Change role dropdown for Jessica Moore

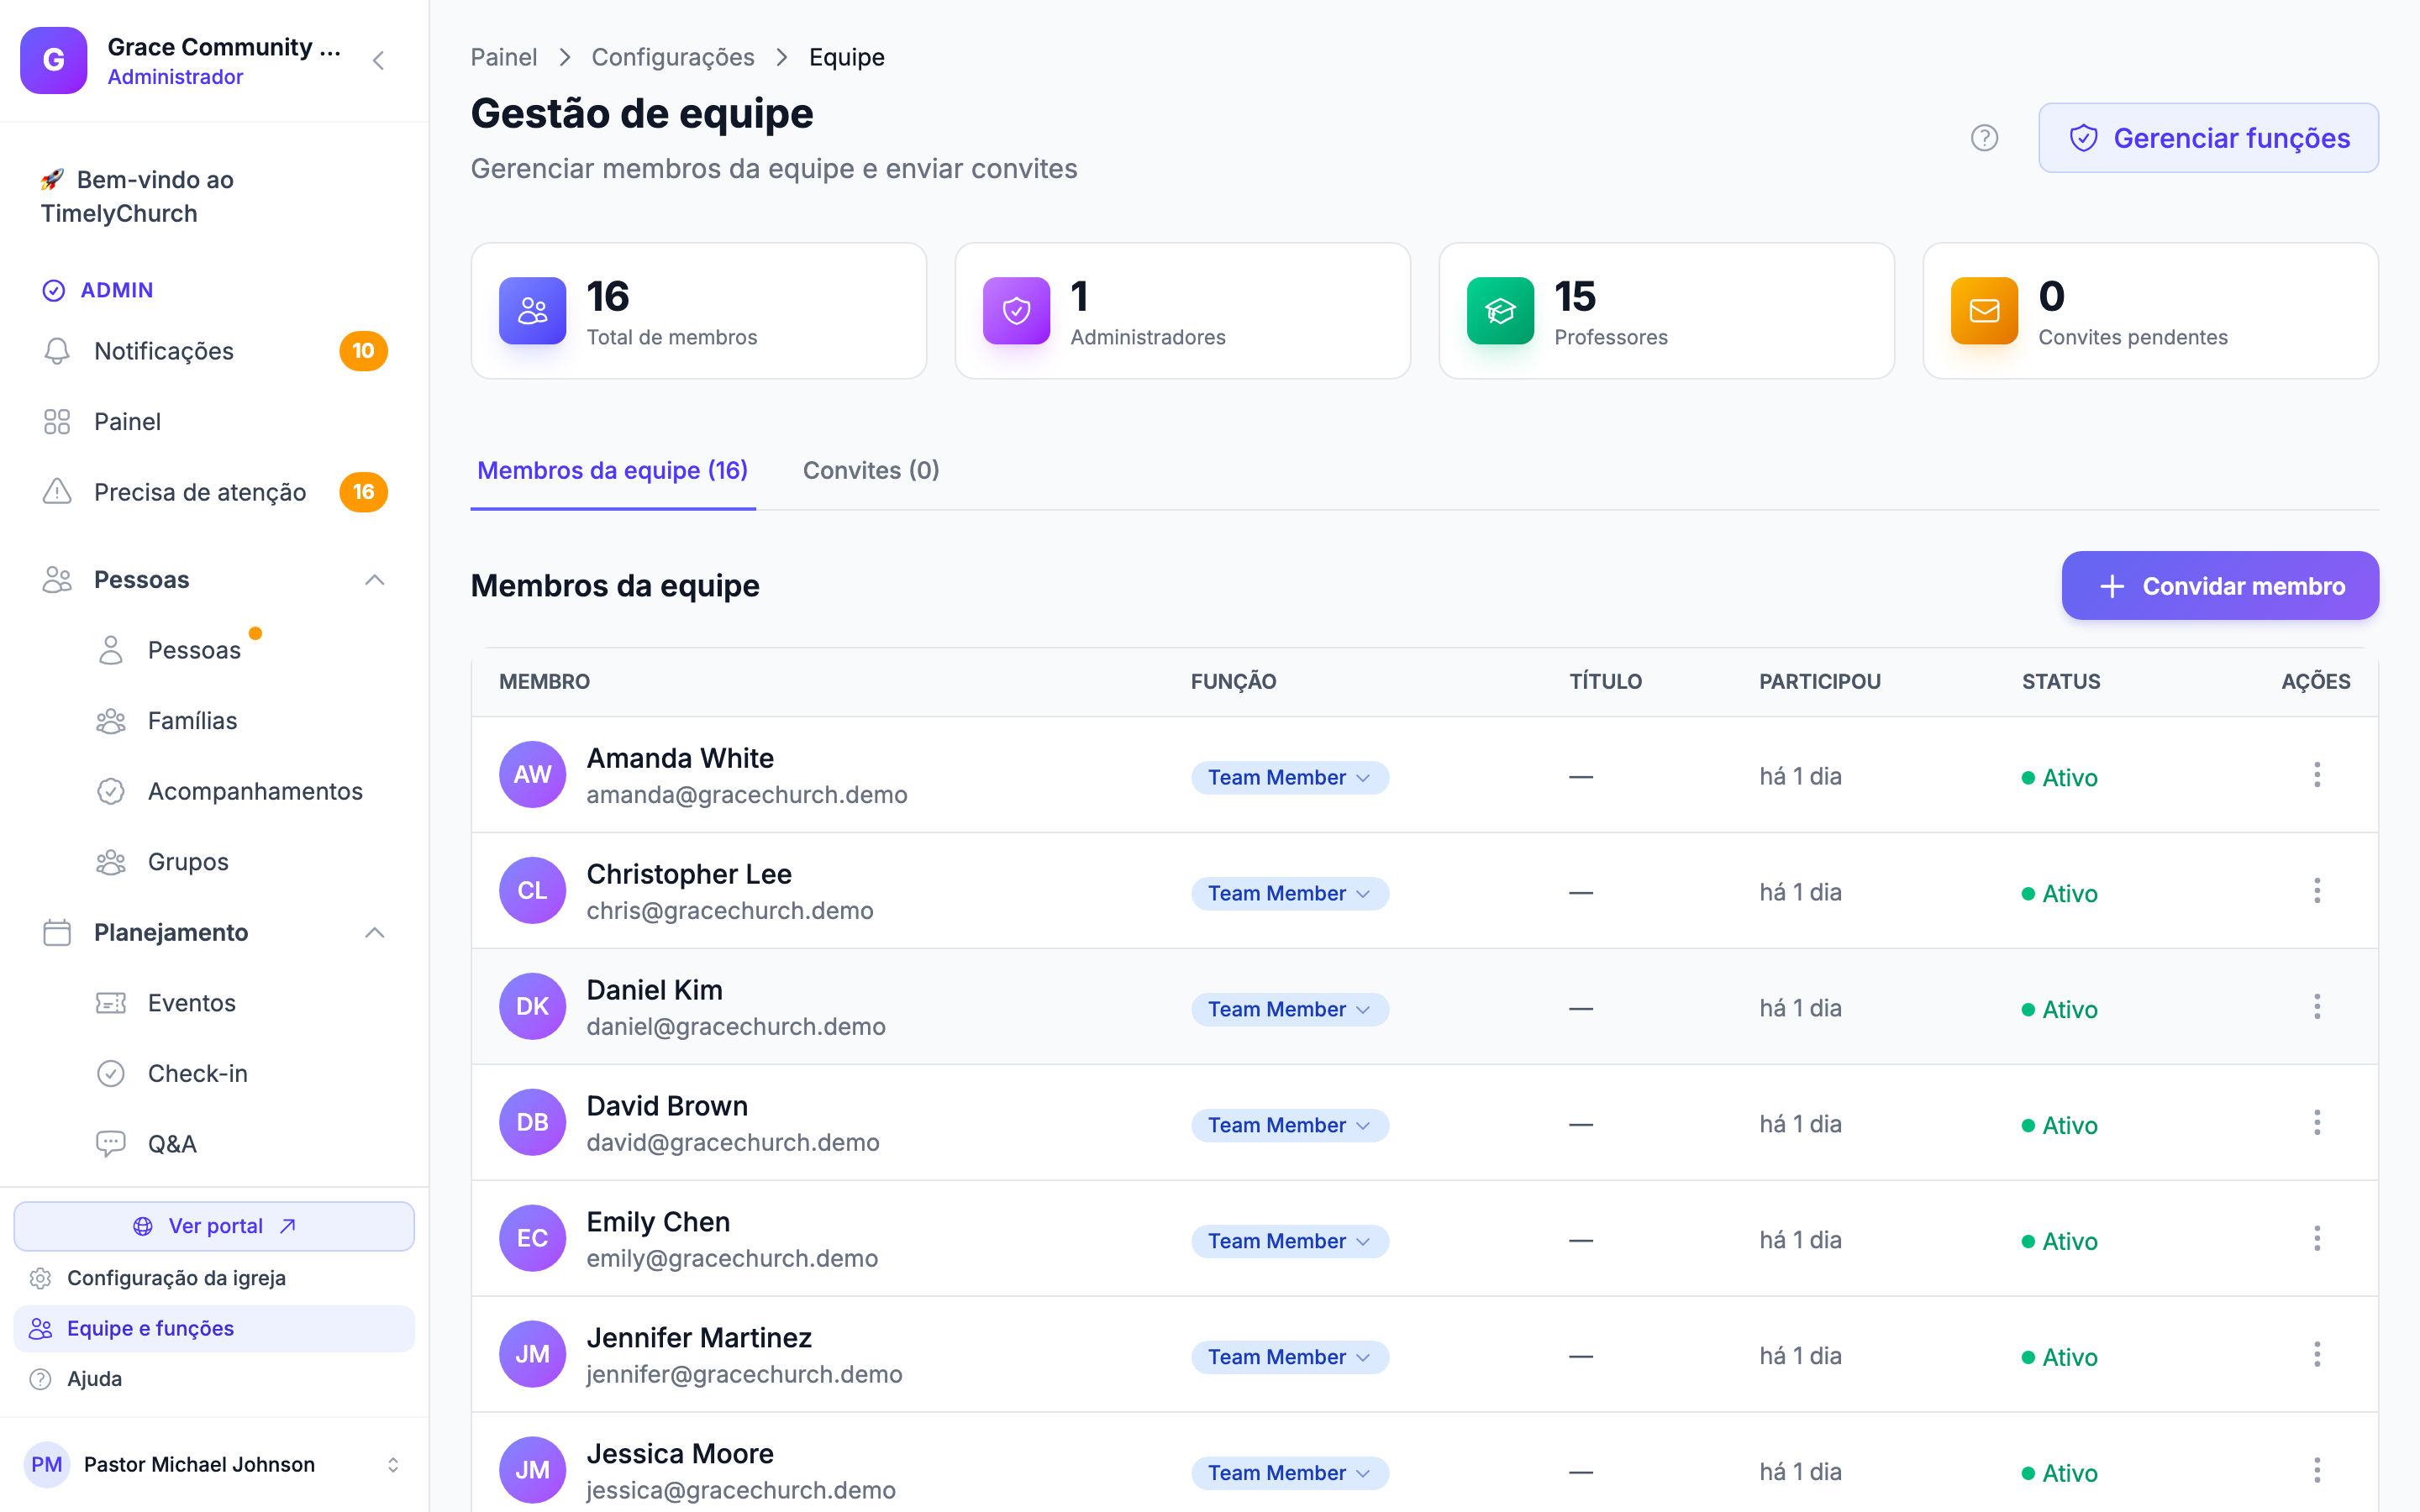1289,1474
